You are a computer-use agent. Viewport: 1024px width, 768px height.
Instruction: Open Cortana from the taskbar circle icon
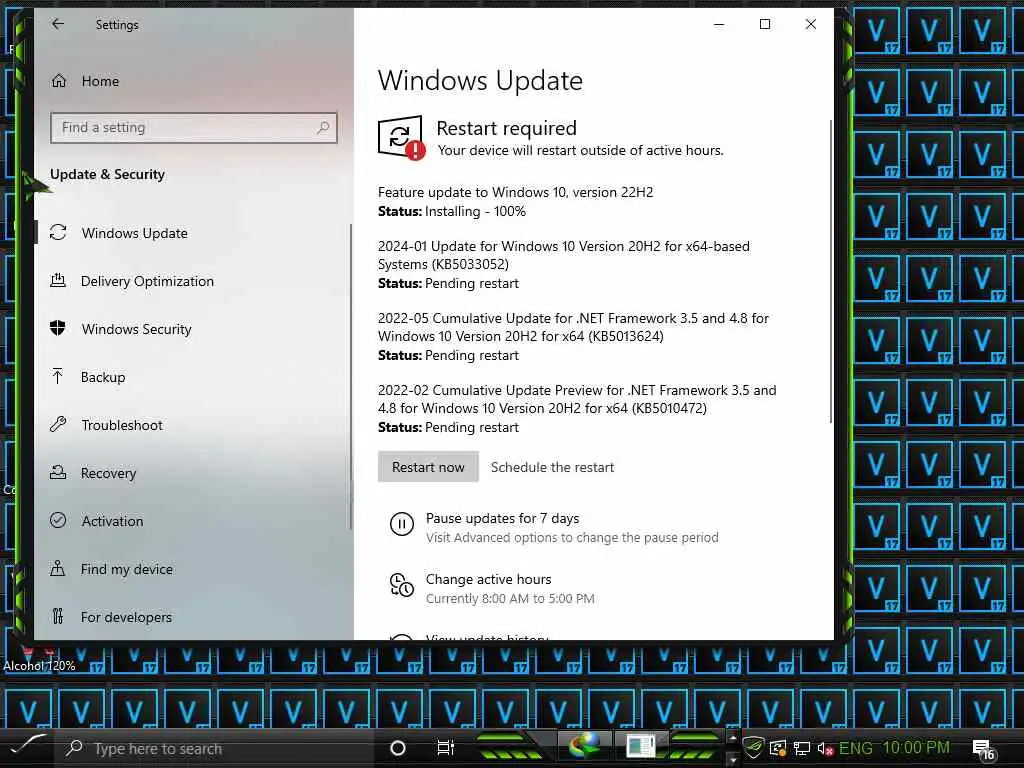point(397,748)
